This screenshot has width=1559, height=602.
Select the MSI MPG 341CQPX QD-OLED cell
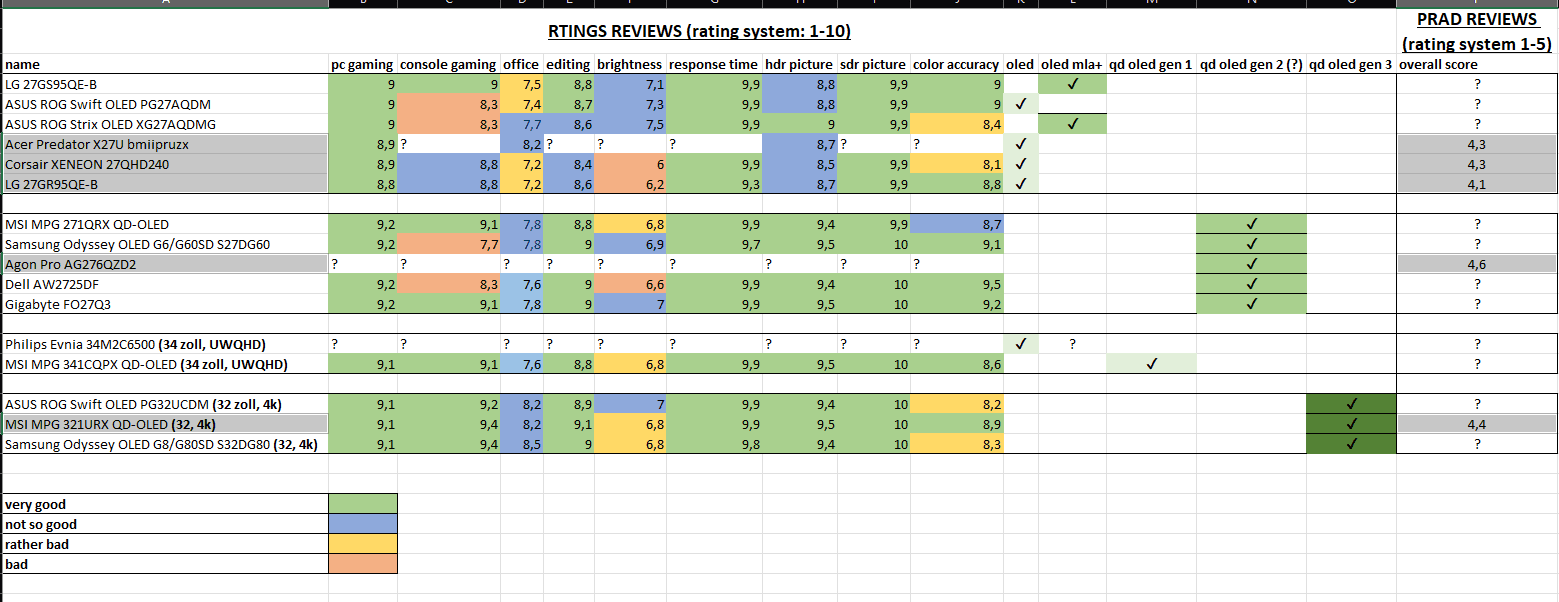click(x=165, y=364)
